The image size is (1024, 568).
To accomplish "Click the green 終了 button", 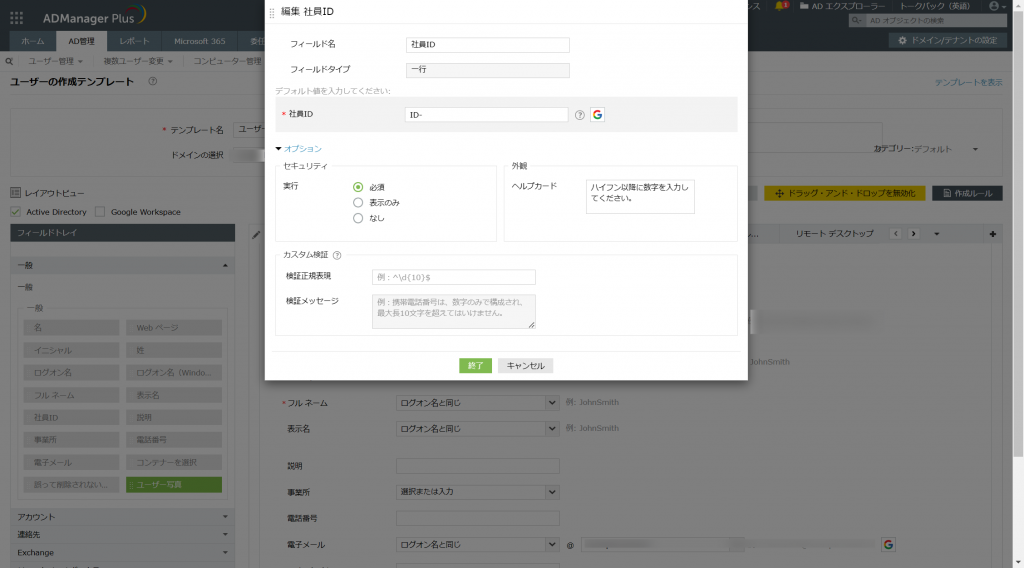I will point(475,366).
